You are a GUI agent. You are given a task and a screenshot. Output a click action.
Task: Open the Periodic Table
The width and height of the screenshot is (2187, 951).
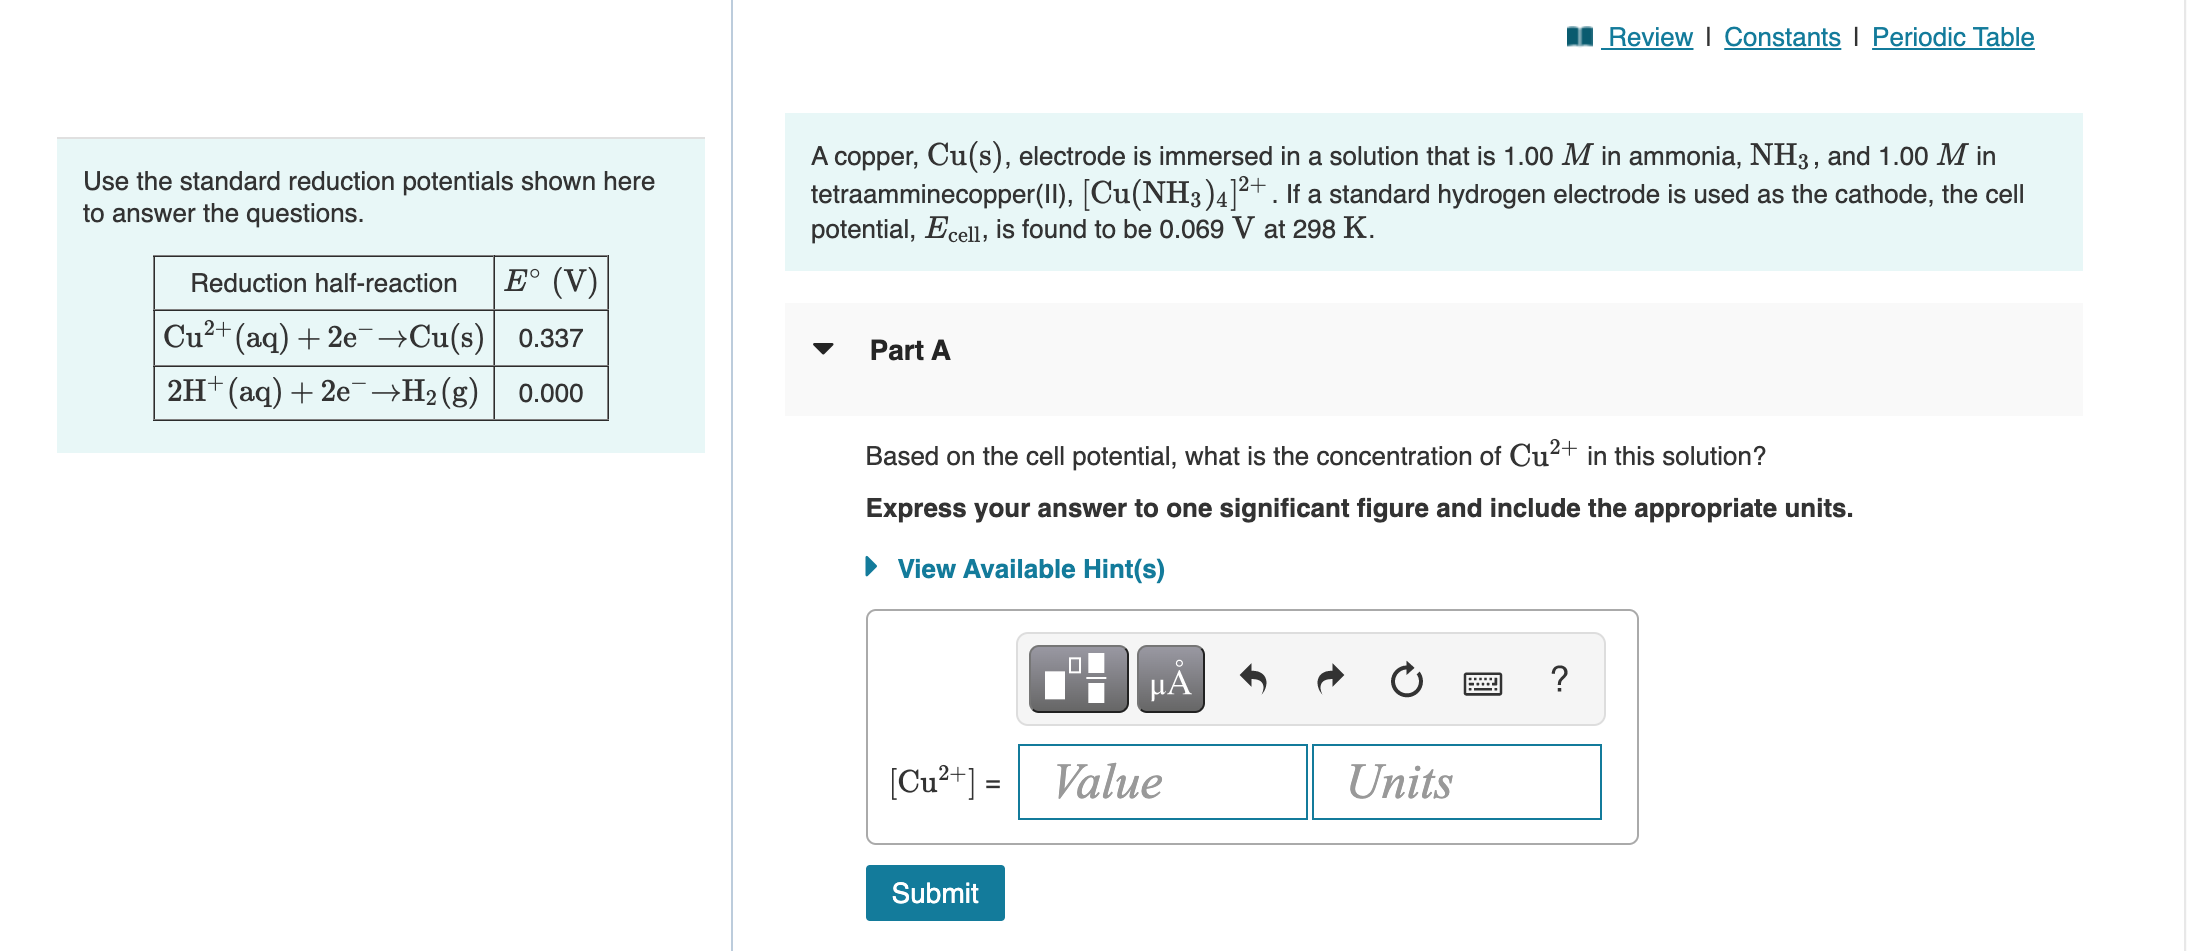tap(1952, 36)
